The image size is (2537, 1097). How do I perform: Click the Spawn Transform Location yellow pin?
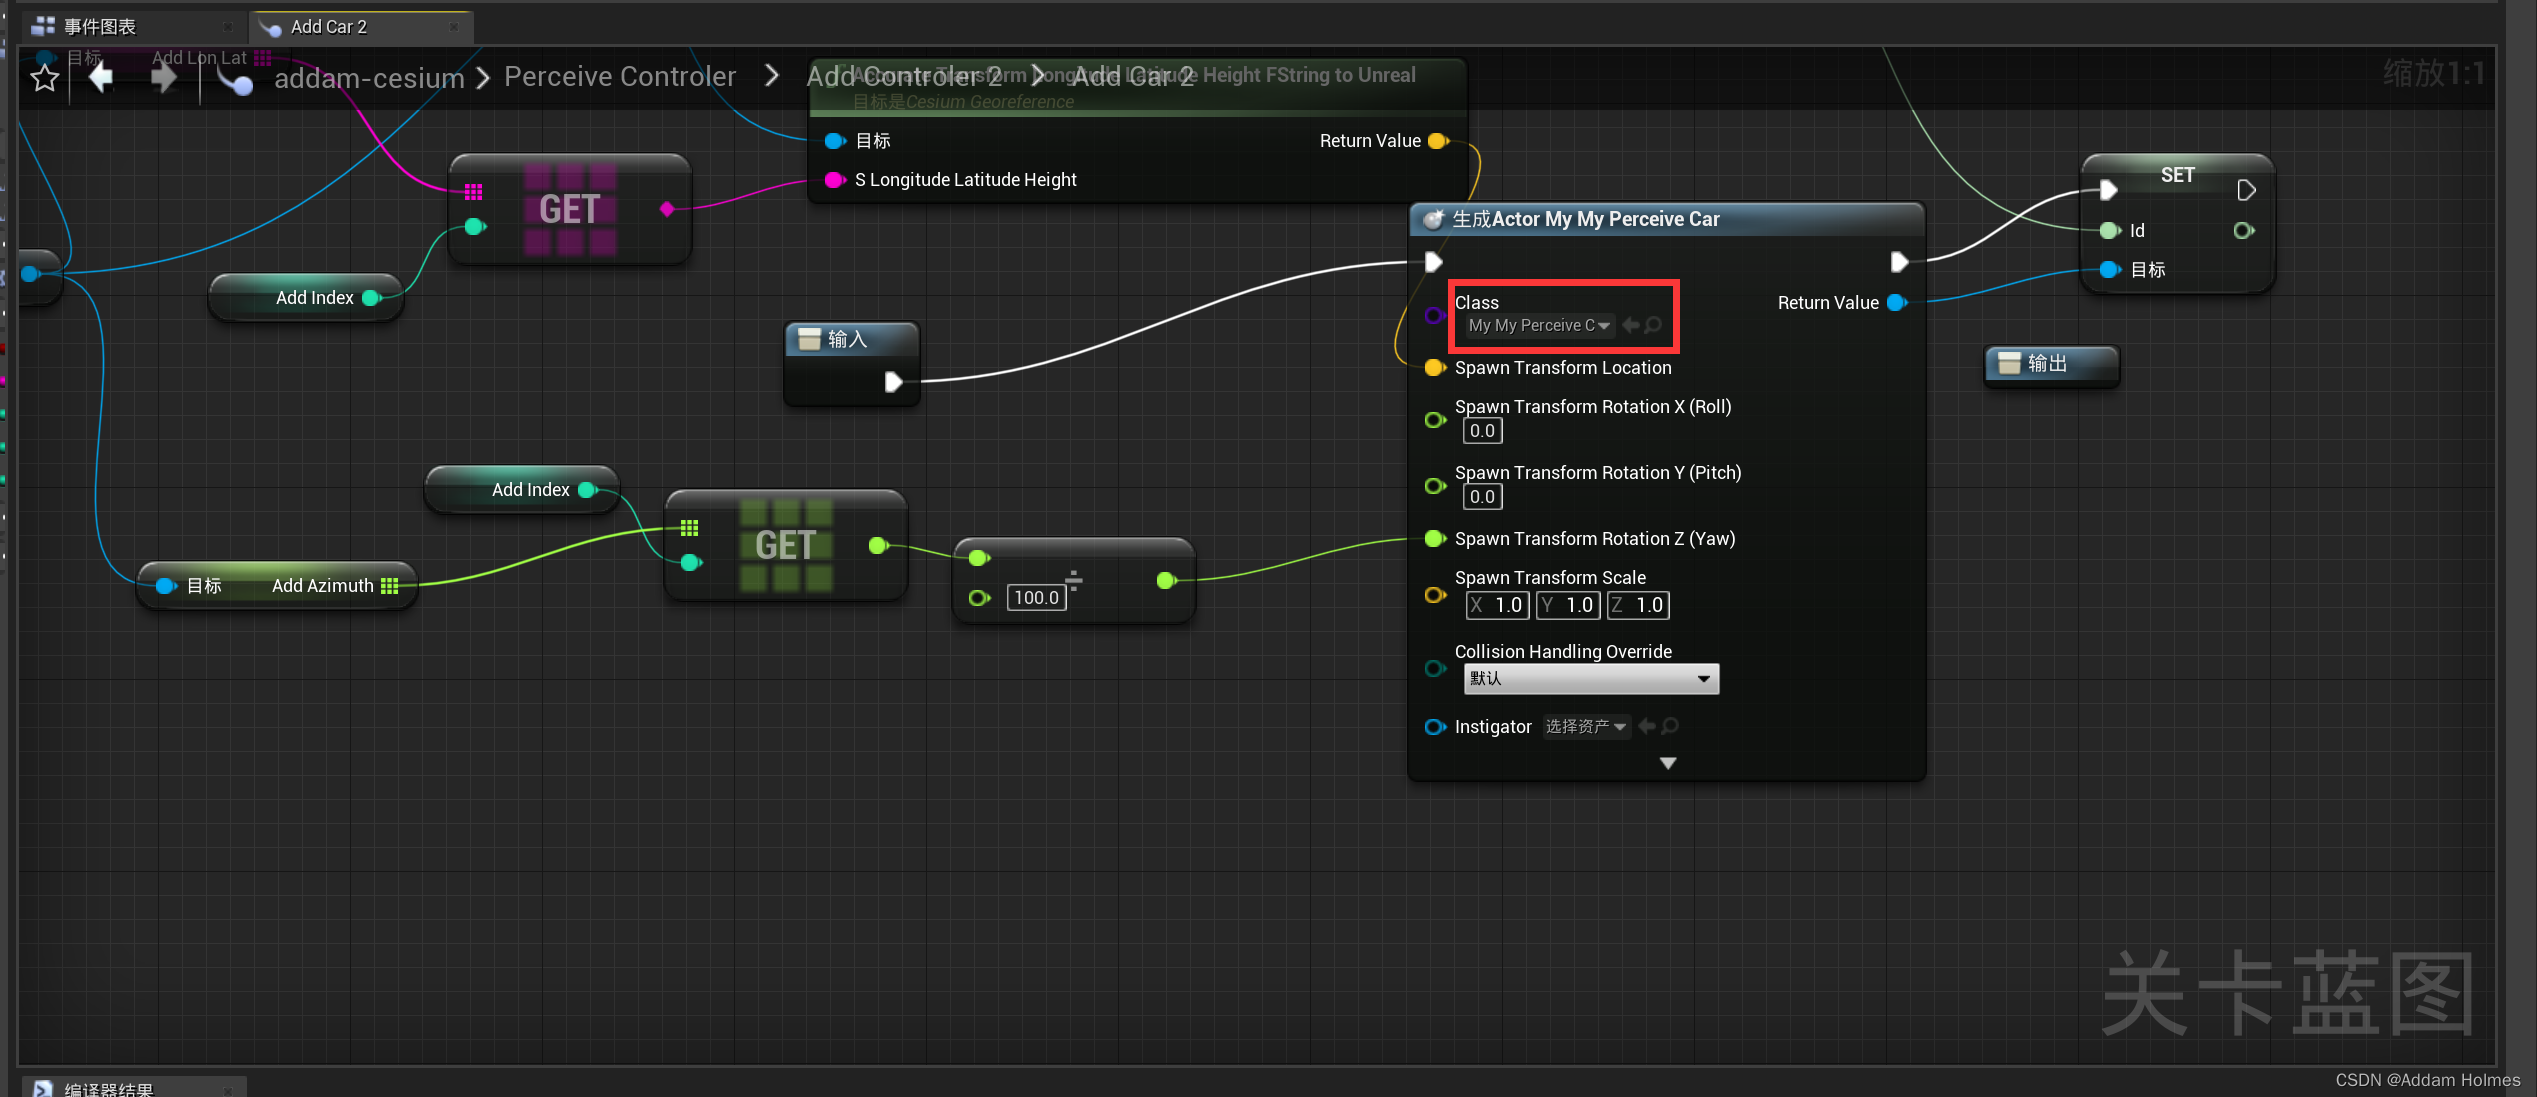(x=1435, y=368)
